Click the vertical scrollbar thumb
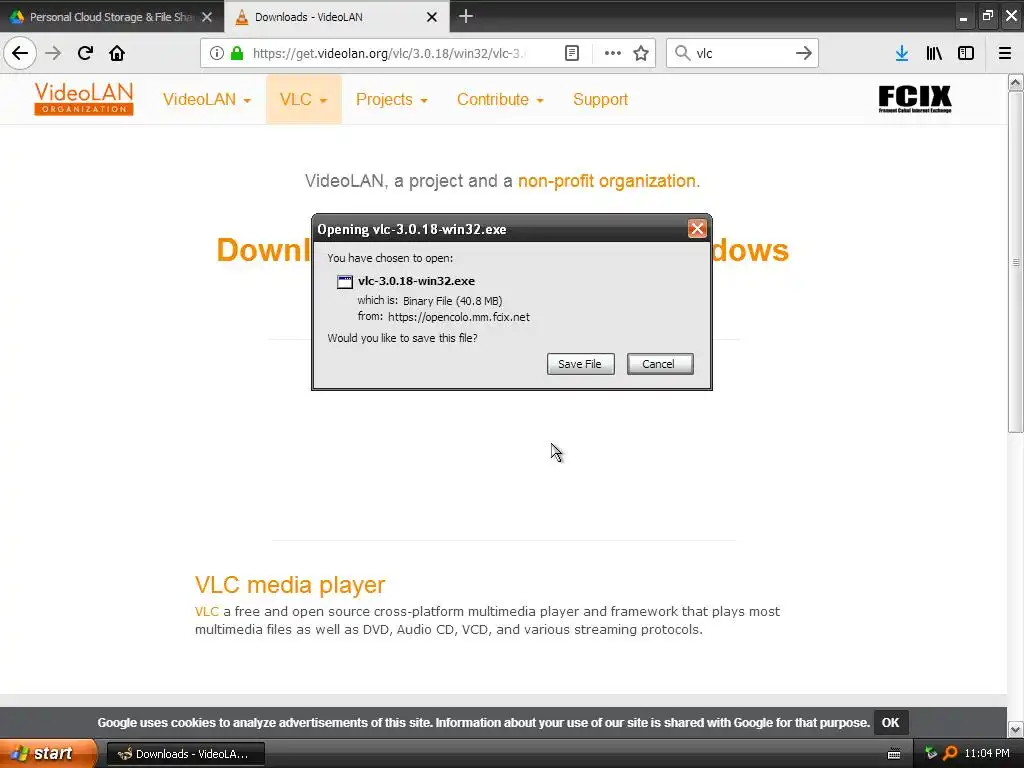Image resolution: width=1024 pixels, height=768 pixels. 1015,262
